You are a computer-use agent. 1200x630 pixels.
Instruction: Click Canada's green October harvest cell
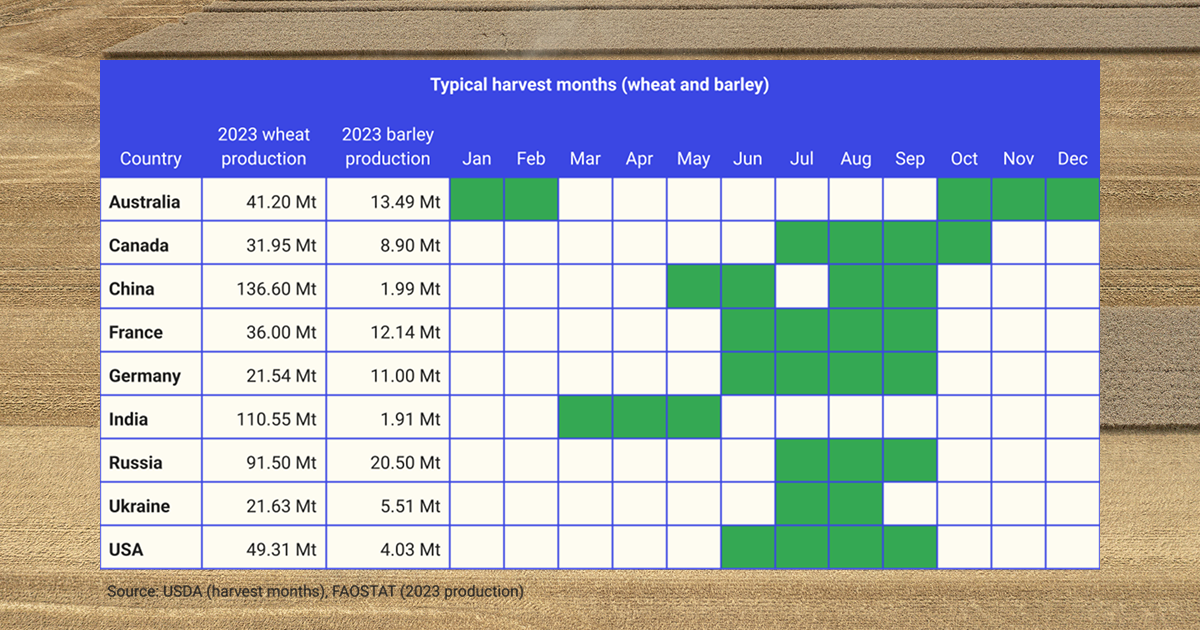pos(964,245)
